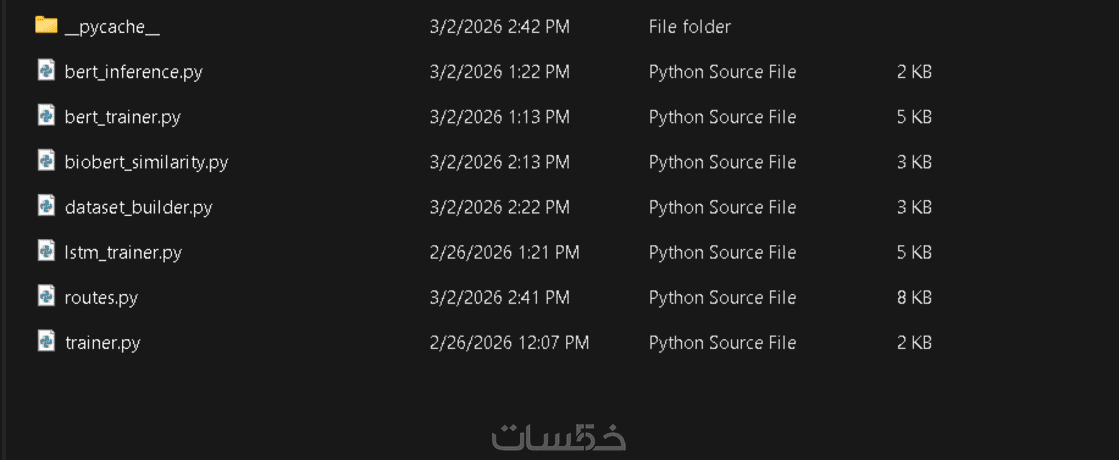Screen dimensions: 1119x460
Task: Click routes.py date modified 3/2/2026 2:41 PM
Action: (499, 297)
